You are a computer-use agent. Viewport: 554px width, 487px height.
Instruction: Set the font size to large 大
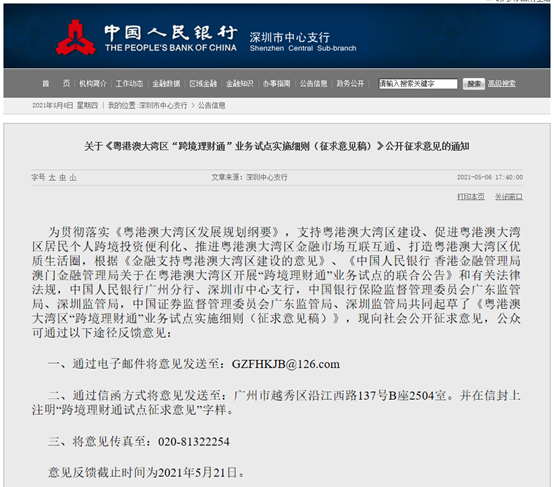click(x=52, y=177)
